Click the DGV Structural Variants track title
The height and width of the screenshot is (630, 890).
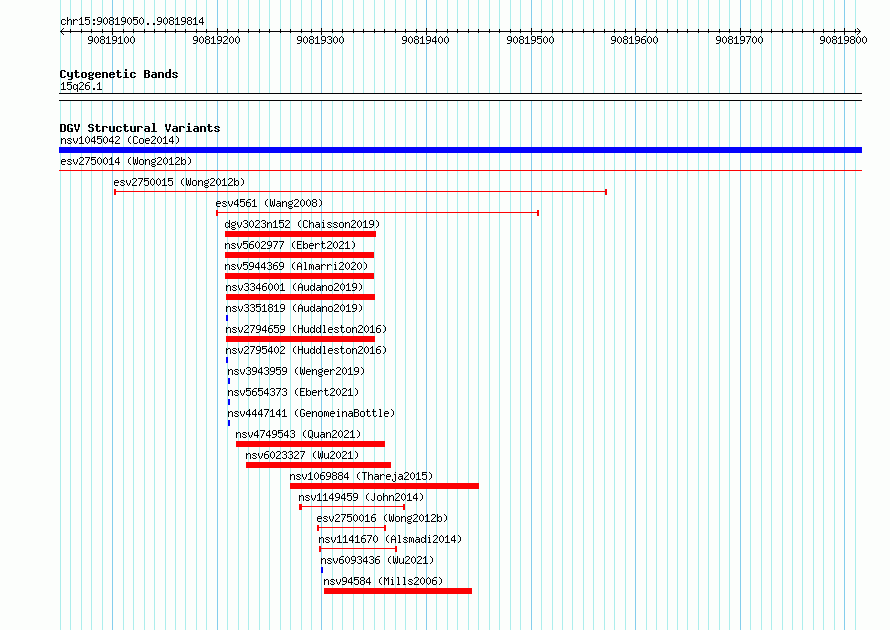(140, 128)
